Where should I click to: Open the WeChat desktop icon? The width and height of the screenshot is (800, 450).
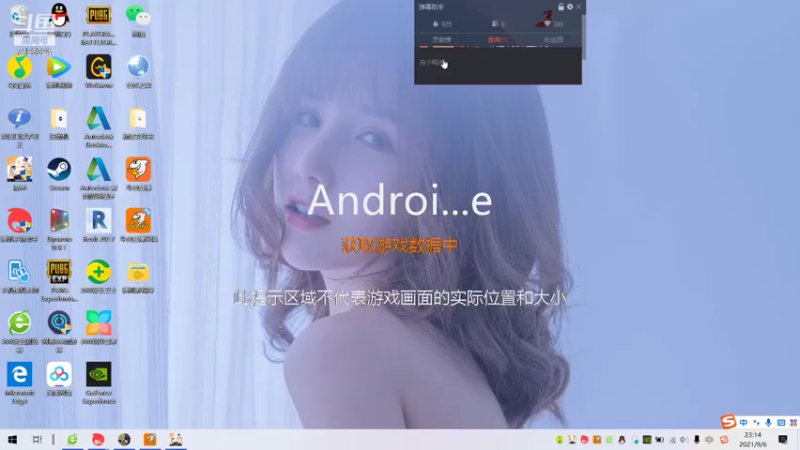[138, 16]
